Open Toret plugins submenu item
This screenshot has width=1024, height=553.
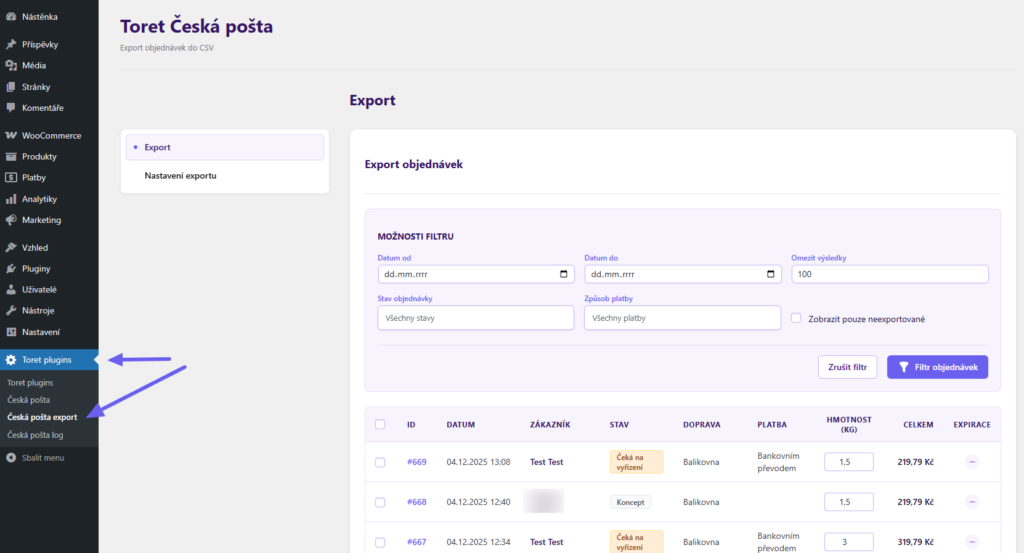[x=30, y=383]
